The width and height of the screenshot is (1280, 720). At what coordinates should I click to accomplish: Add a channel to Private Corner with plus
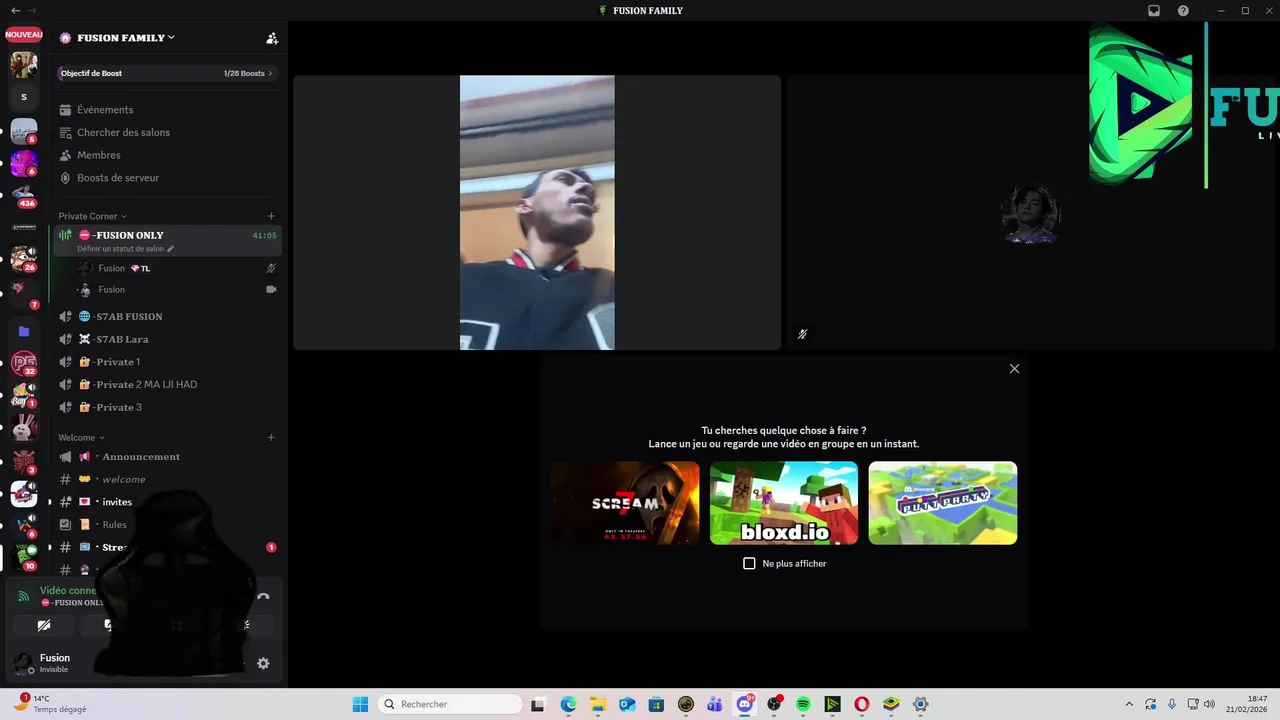tap(271, 216)
